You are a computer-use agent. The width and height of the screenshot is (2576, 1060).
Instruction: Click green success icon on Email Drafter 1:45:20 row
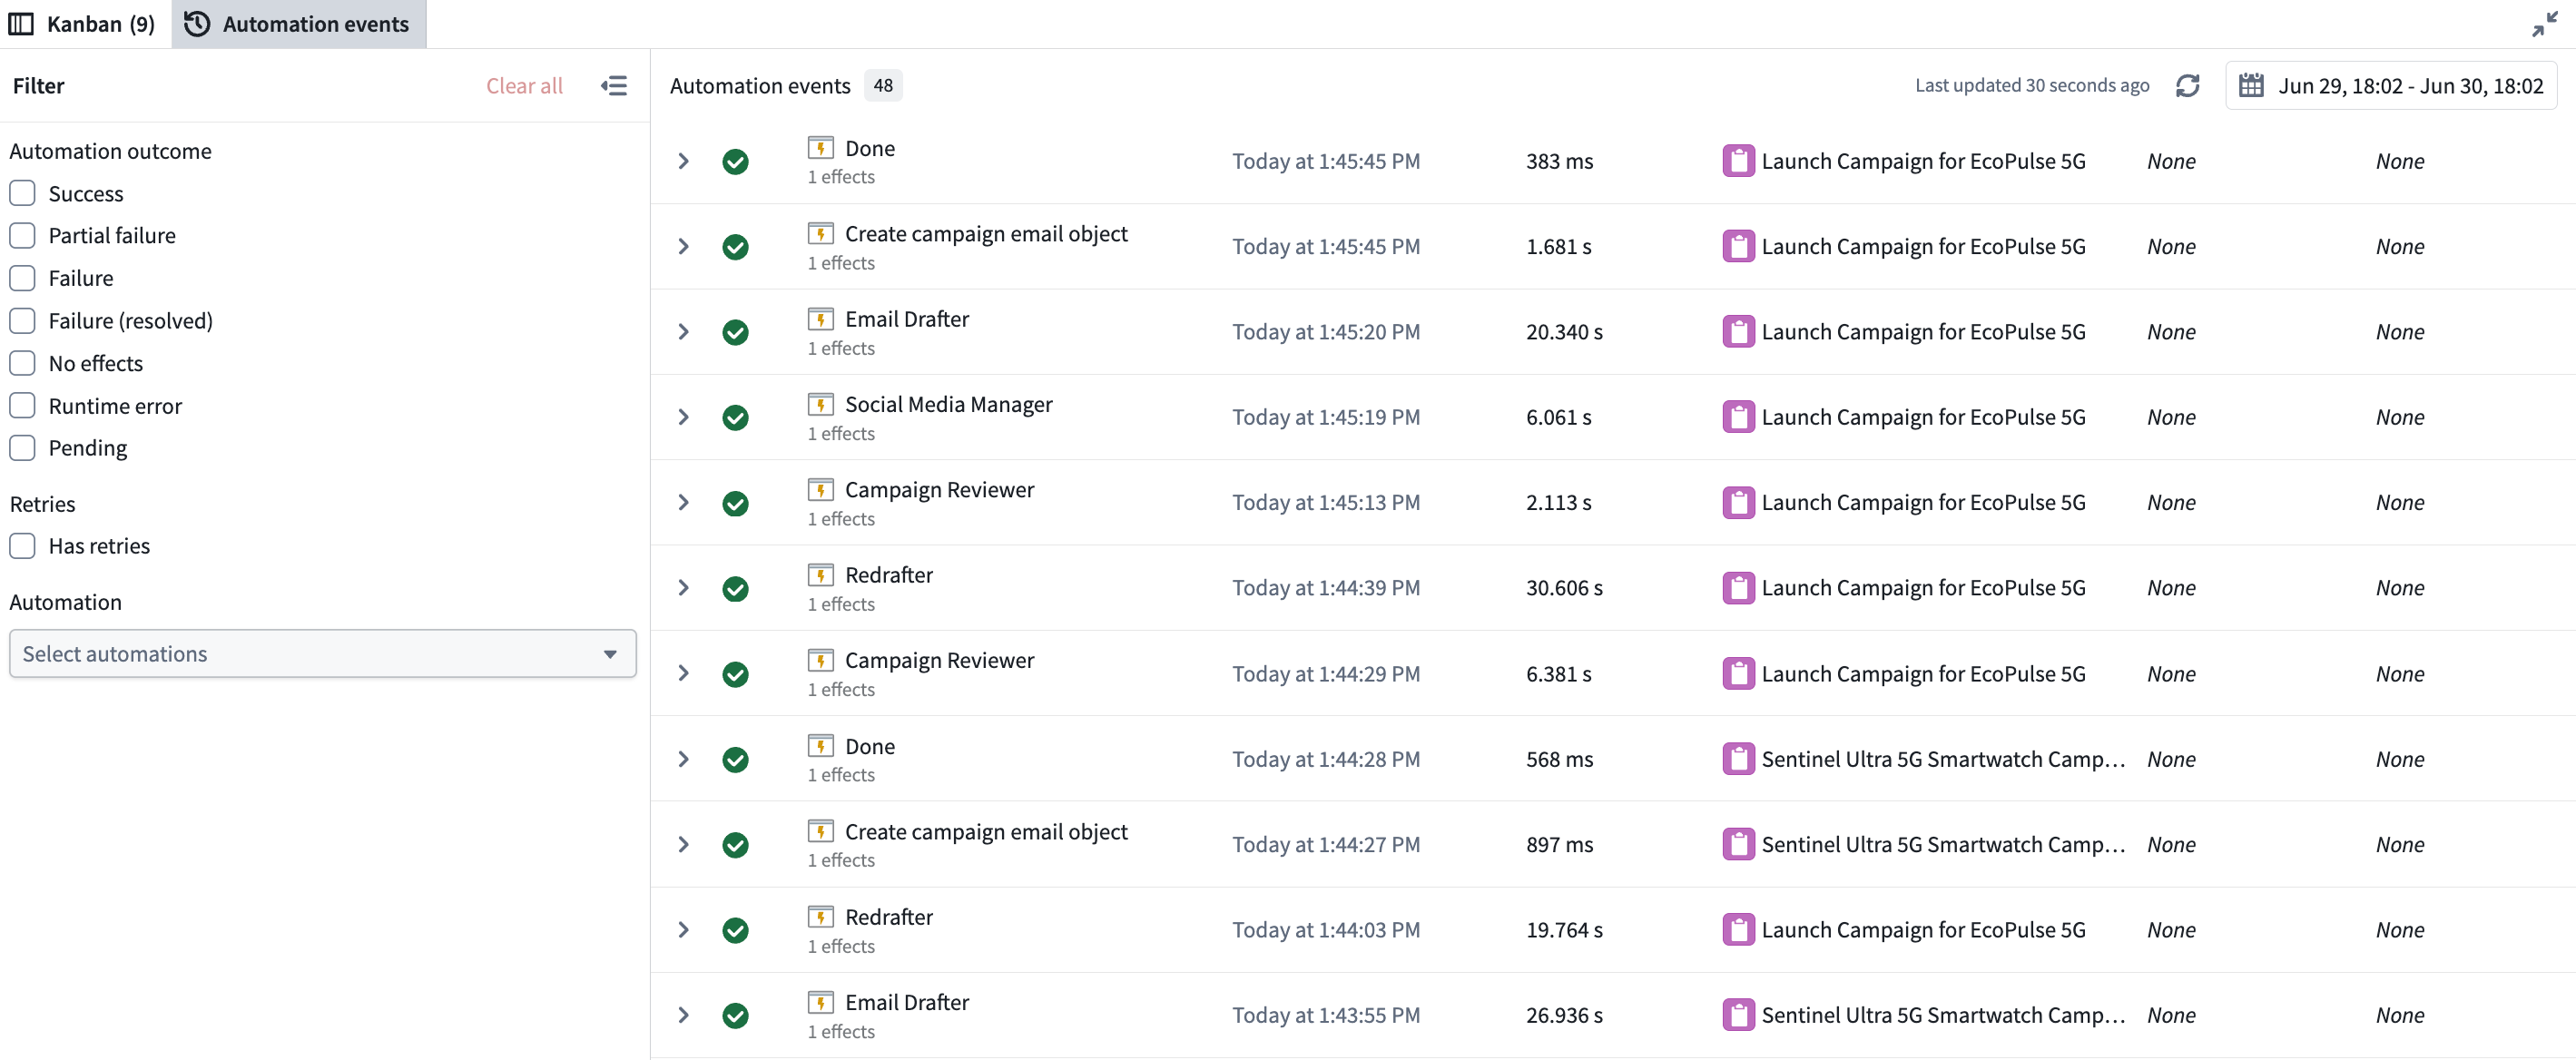(x=735, y=332)
